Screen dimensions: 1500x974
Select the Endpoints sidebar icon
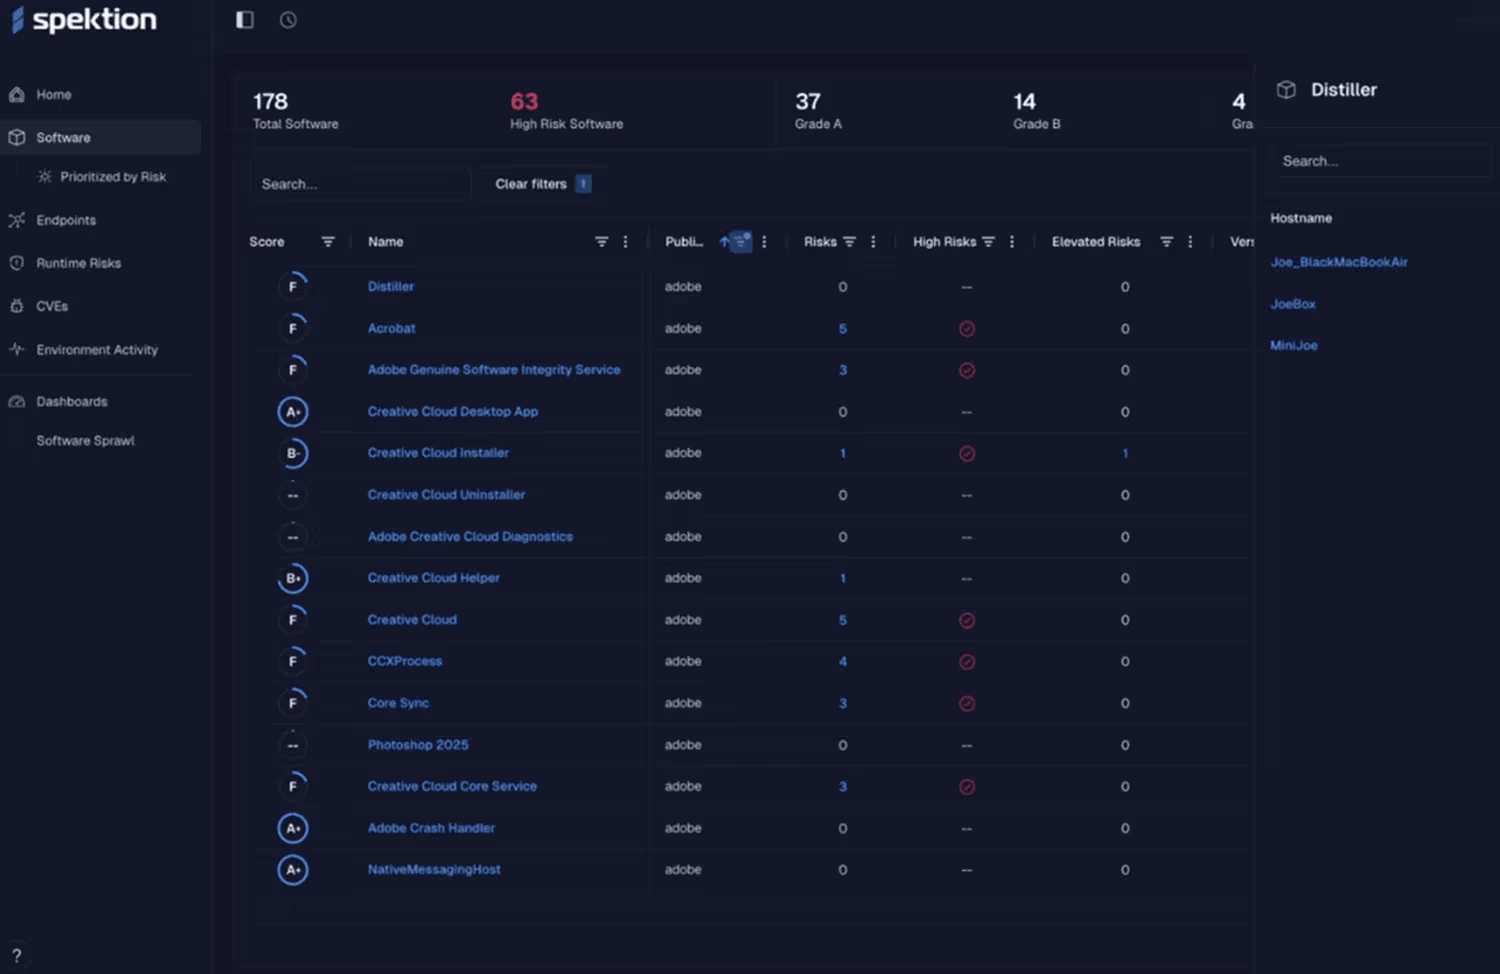pyautogui.click(x=16, y=220)
